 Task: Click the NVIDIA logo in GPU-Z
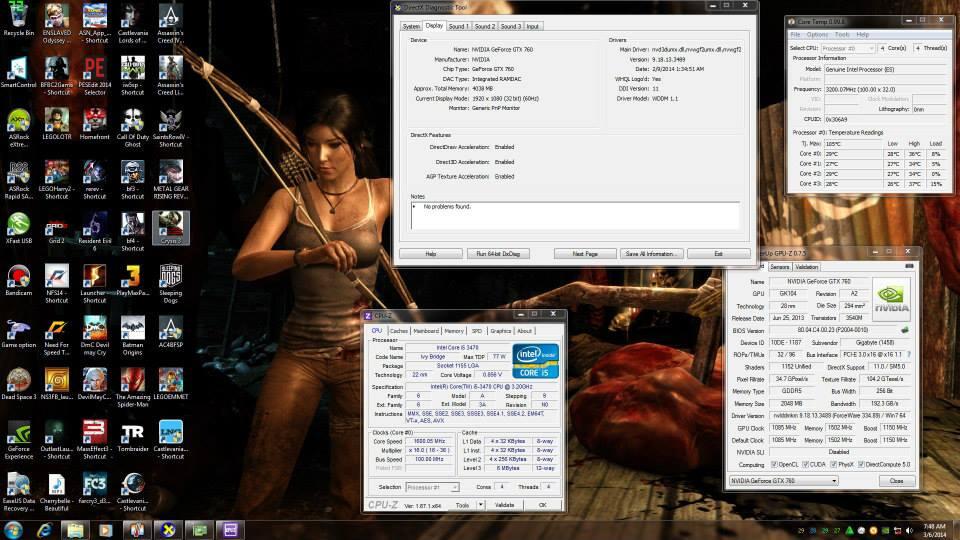pos(891,299)
